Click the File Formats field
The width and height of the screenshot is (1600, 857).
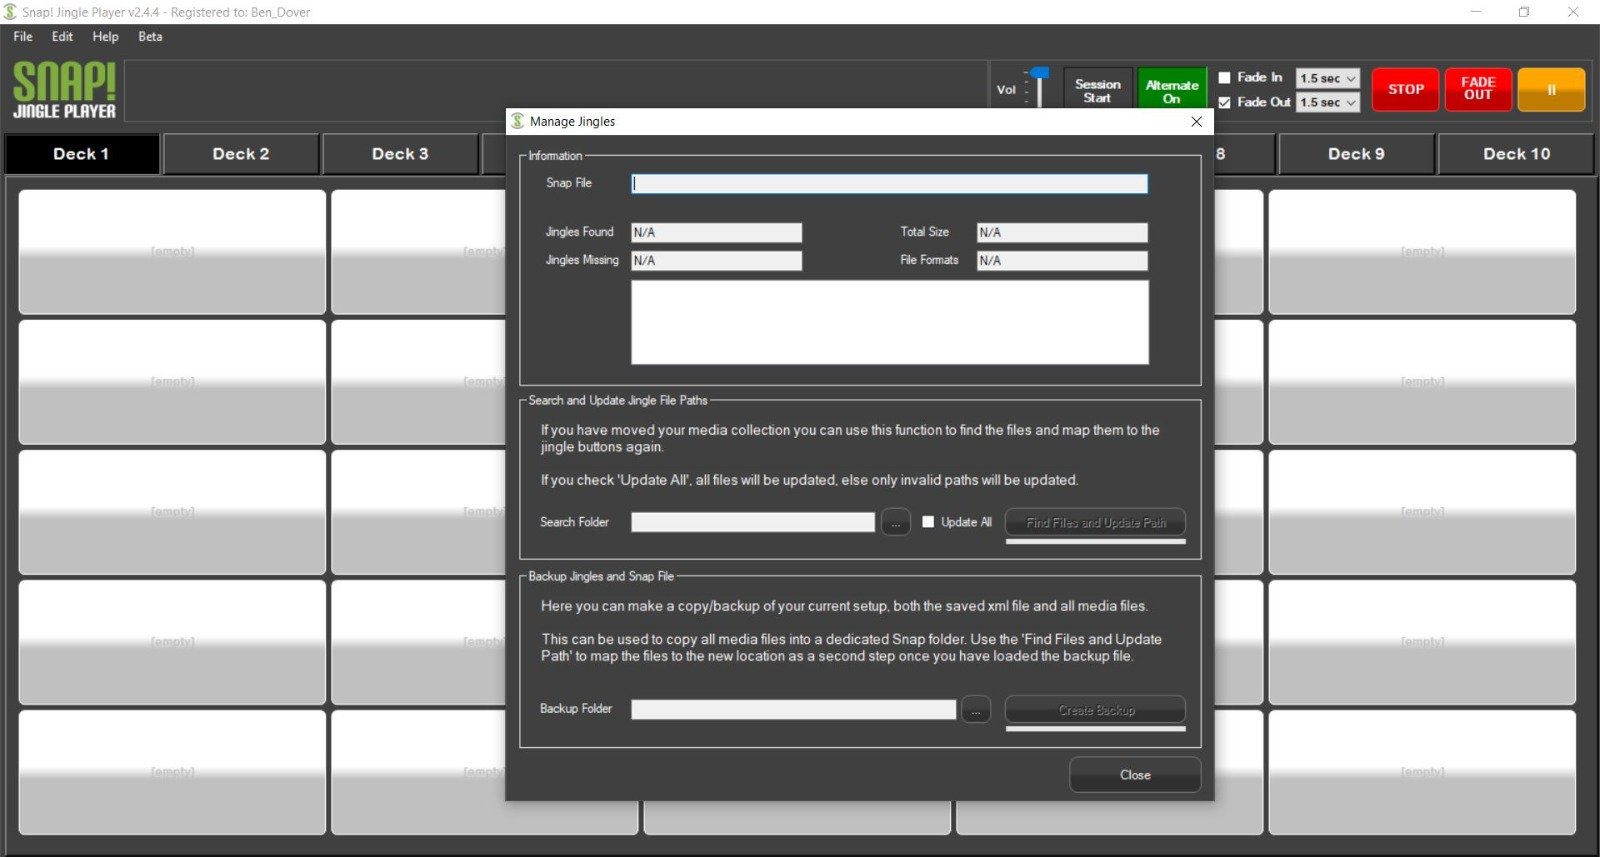click(x=1062, y=261)
